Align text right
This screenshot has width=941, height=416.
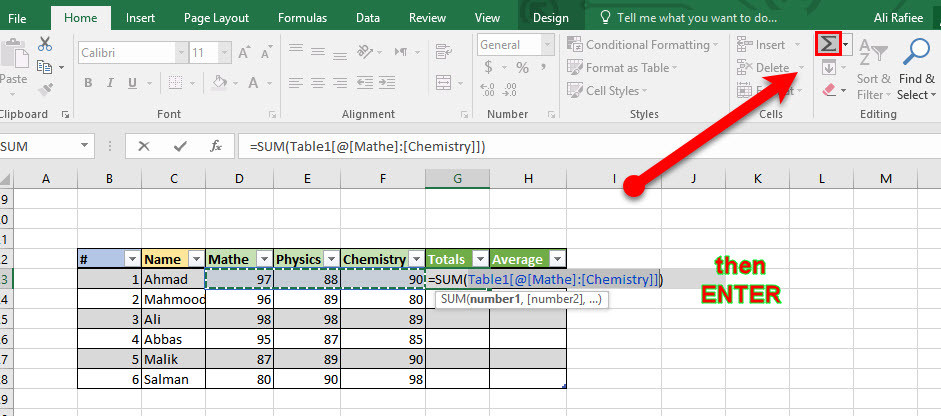(340, 82)
